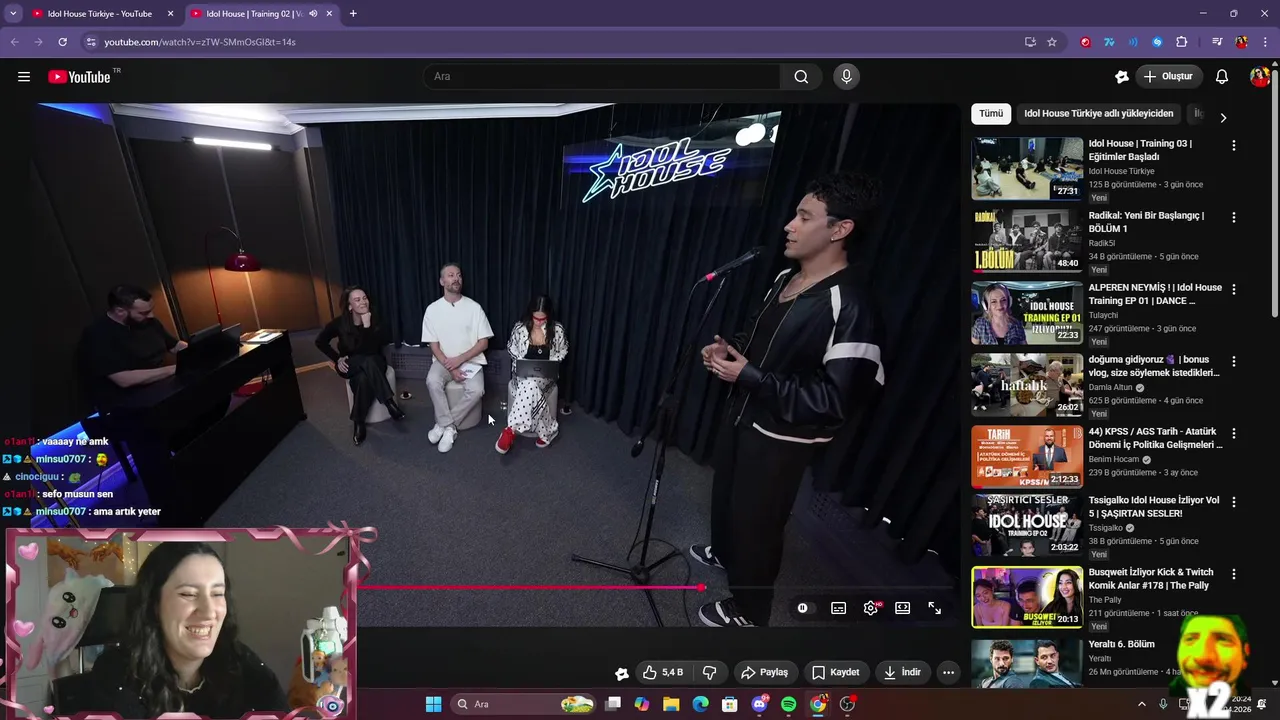
Task: Reload the page in the browser
Action: (62, 42)
